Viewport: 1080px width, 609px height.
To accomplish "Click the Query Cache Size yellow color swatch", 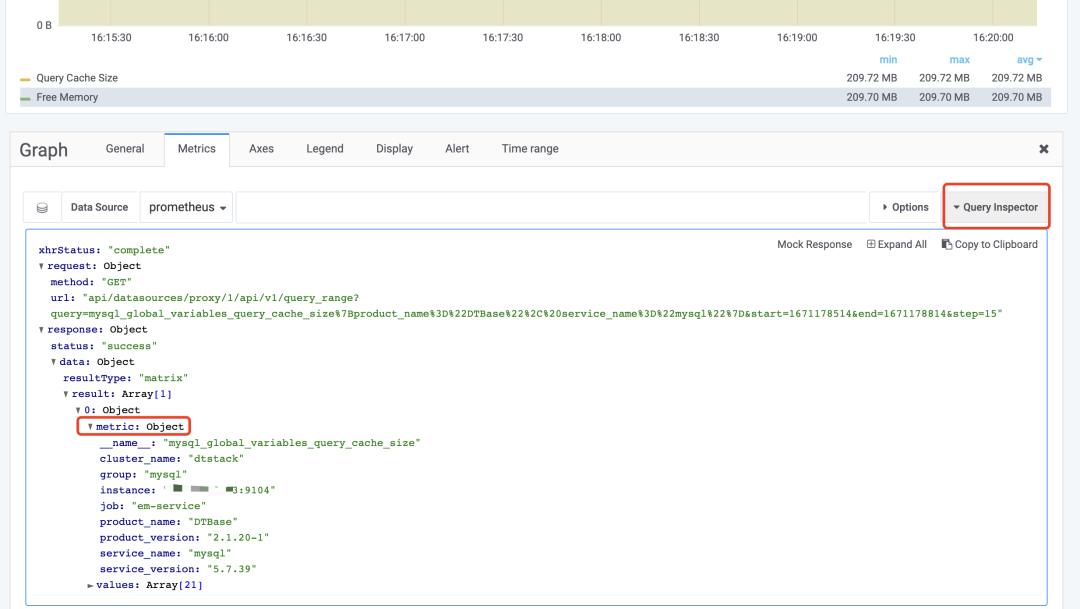I will [25, 79].
